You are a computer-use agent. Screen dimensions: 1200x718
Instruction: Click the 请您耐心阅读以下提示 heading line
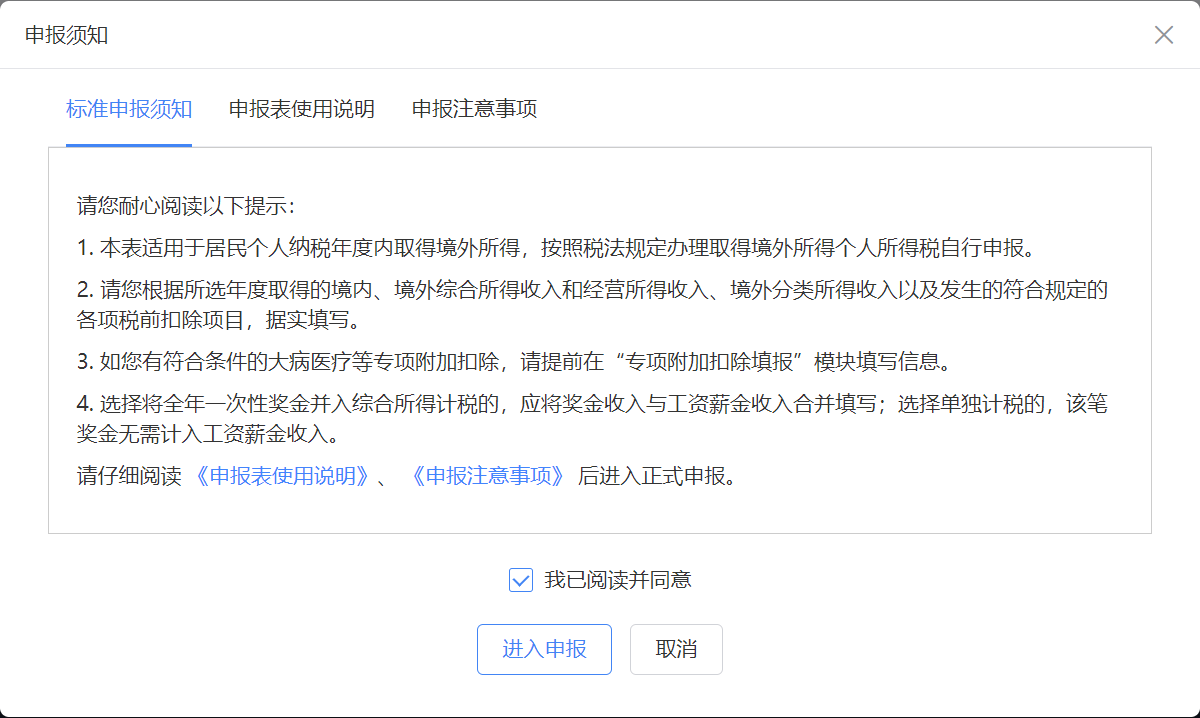[187, 207]
